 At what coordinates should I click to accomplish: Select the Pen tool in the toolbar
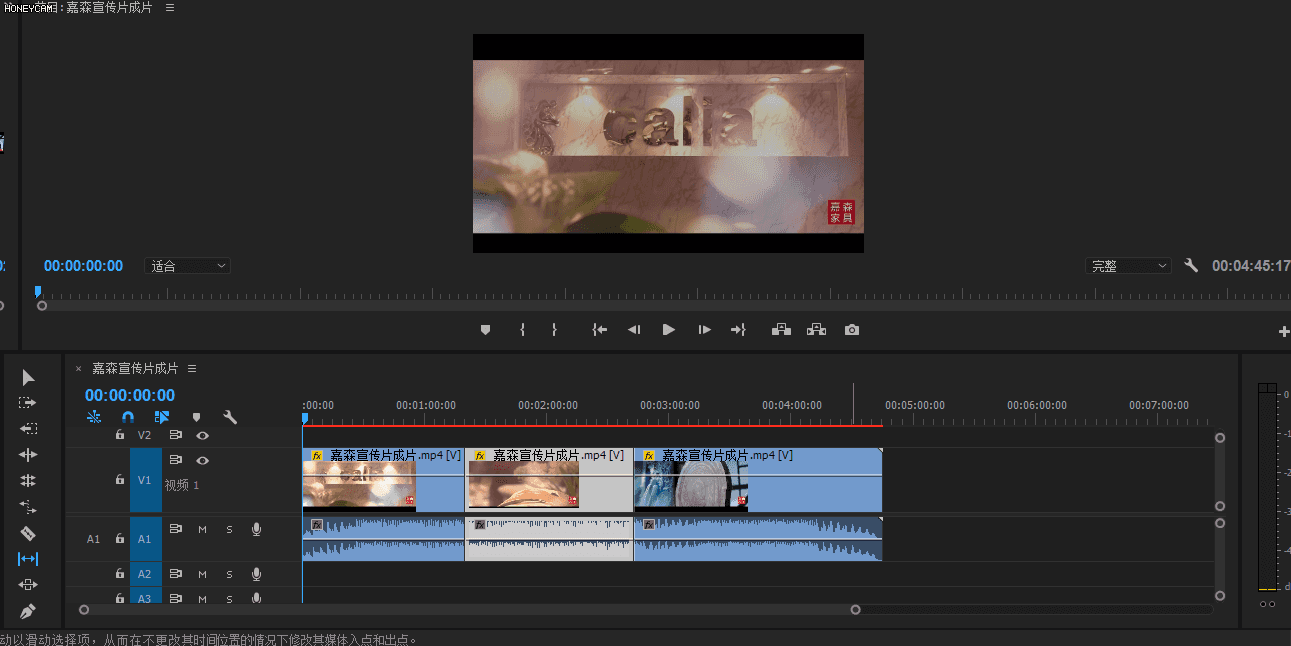(28, 611)
